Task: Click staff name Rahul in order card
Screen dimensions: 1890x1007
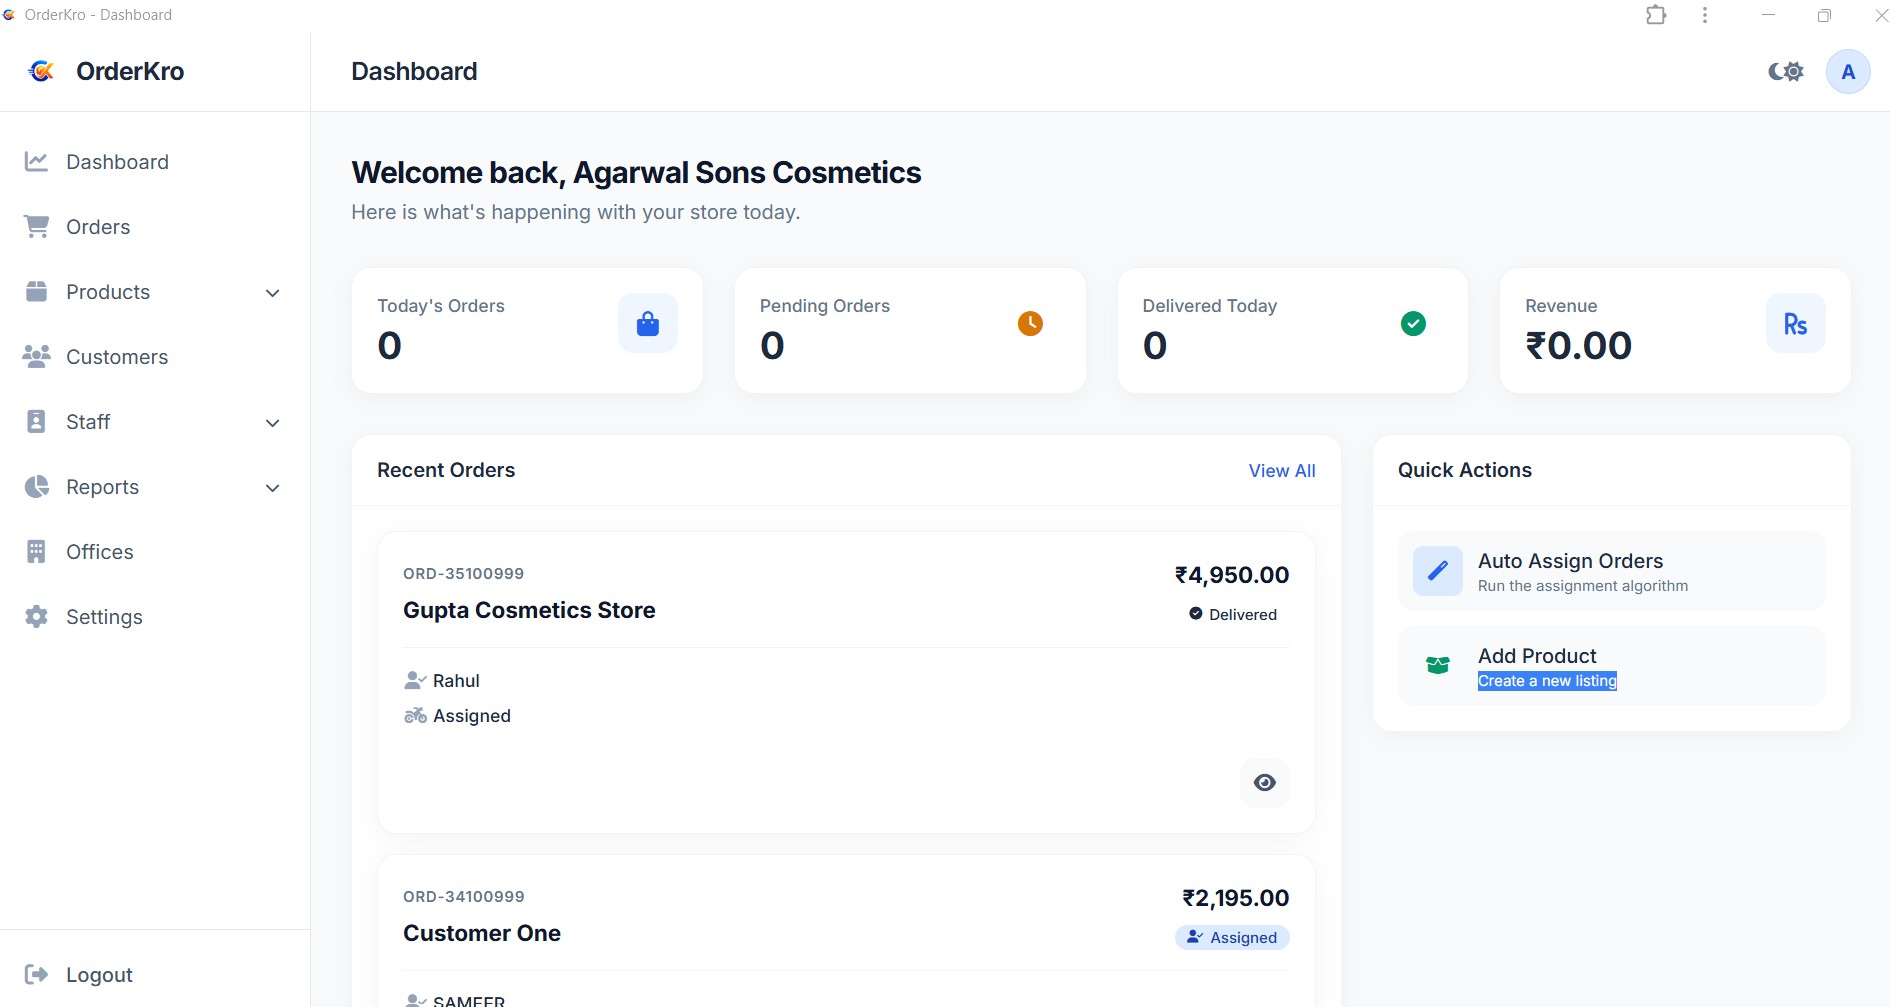Action: 456,680
